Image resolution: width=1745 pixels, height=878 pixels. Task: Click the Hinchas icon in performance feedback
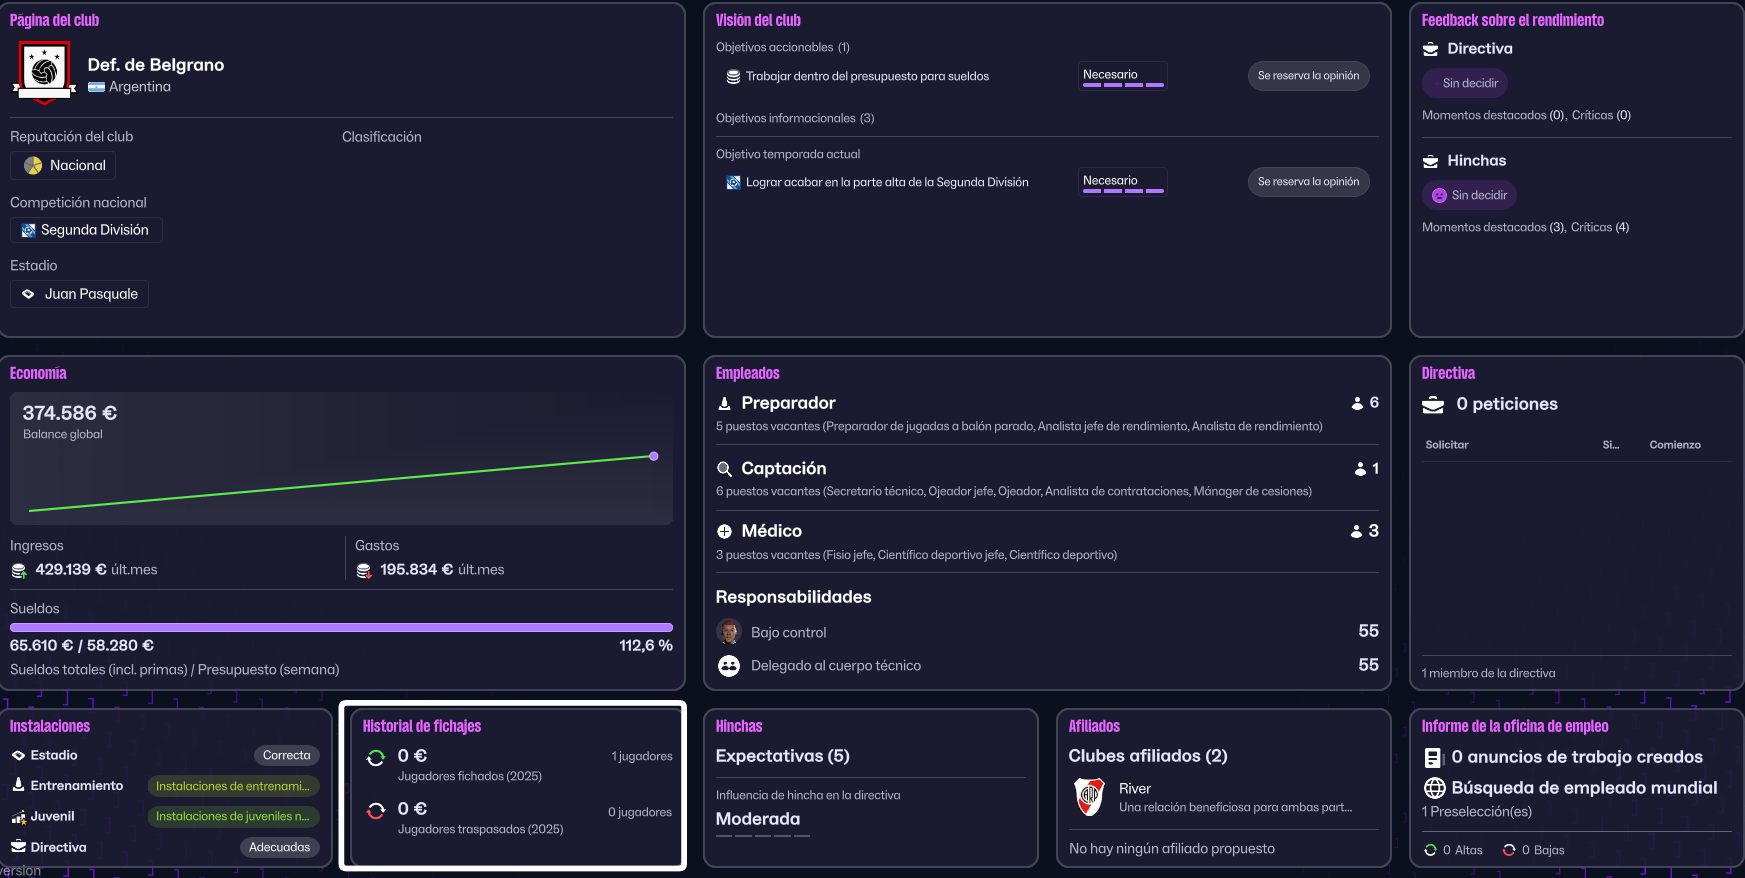pyautogui.click(x=1431, y=161)
